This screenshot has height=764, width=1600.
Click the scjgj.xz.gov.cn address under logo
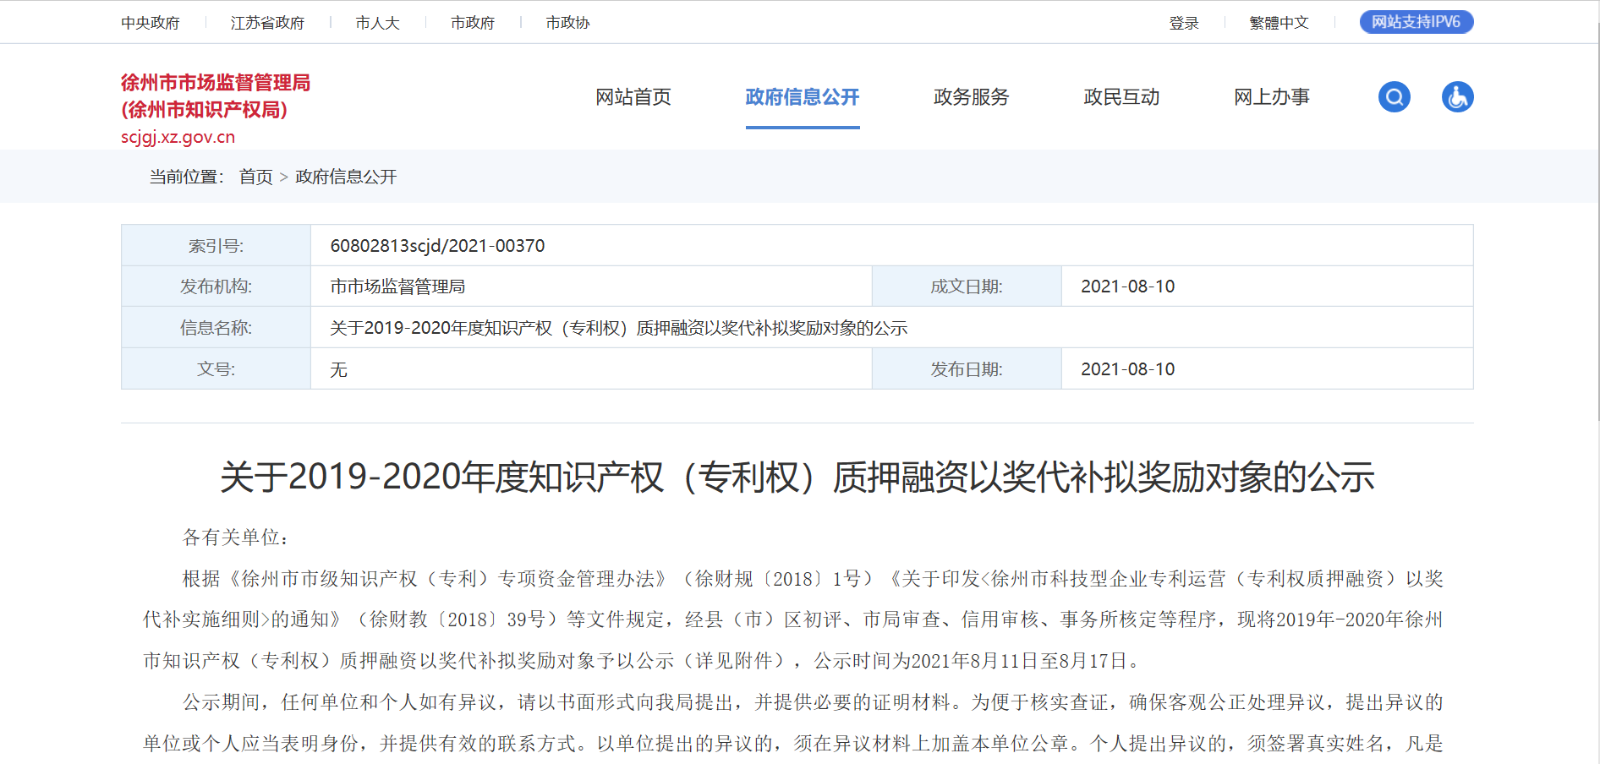click(178, 138)
